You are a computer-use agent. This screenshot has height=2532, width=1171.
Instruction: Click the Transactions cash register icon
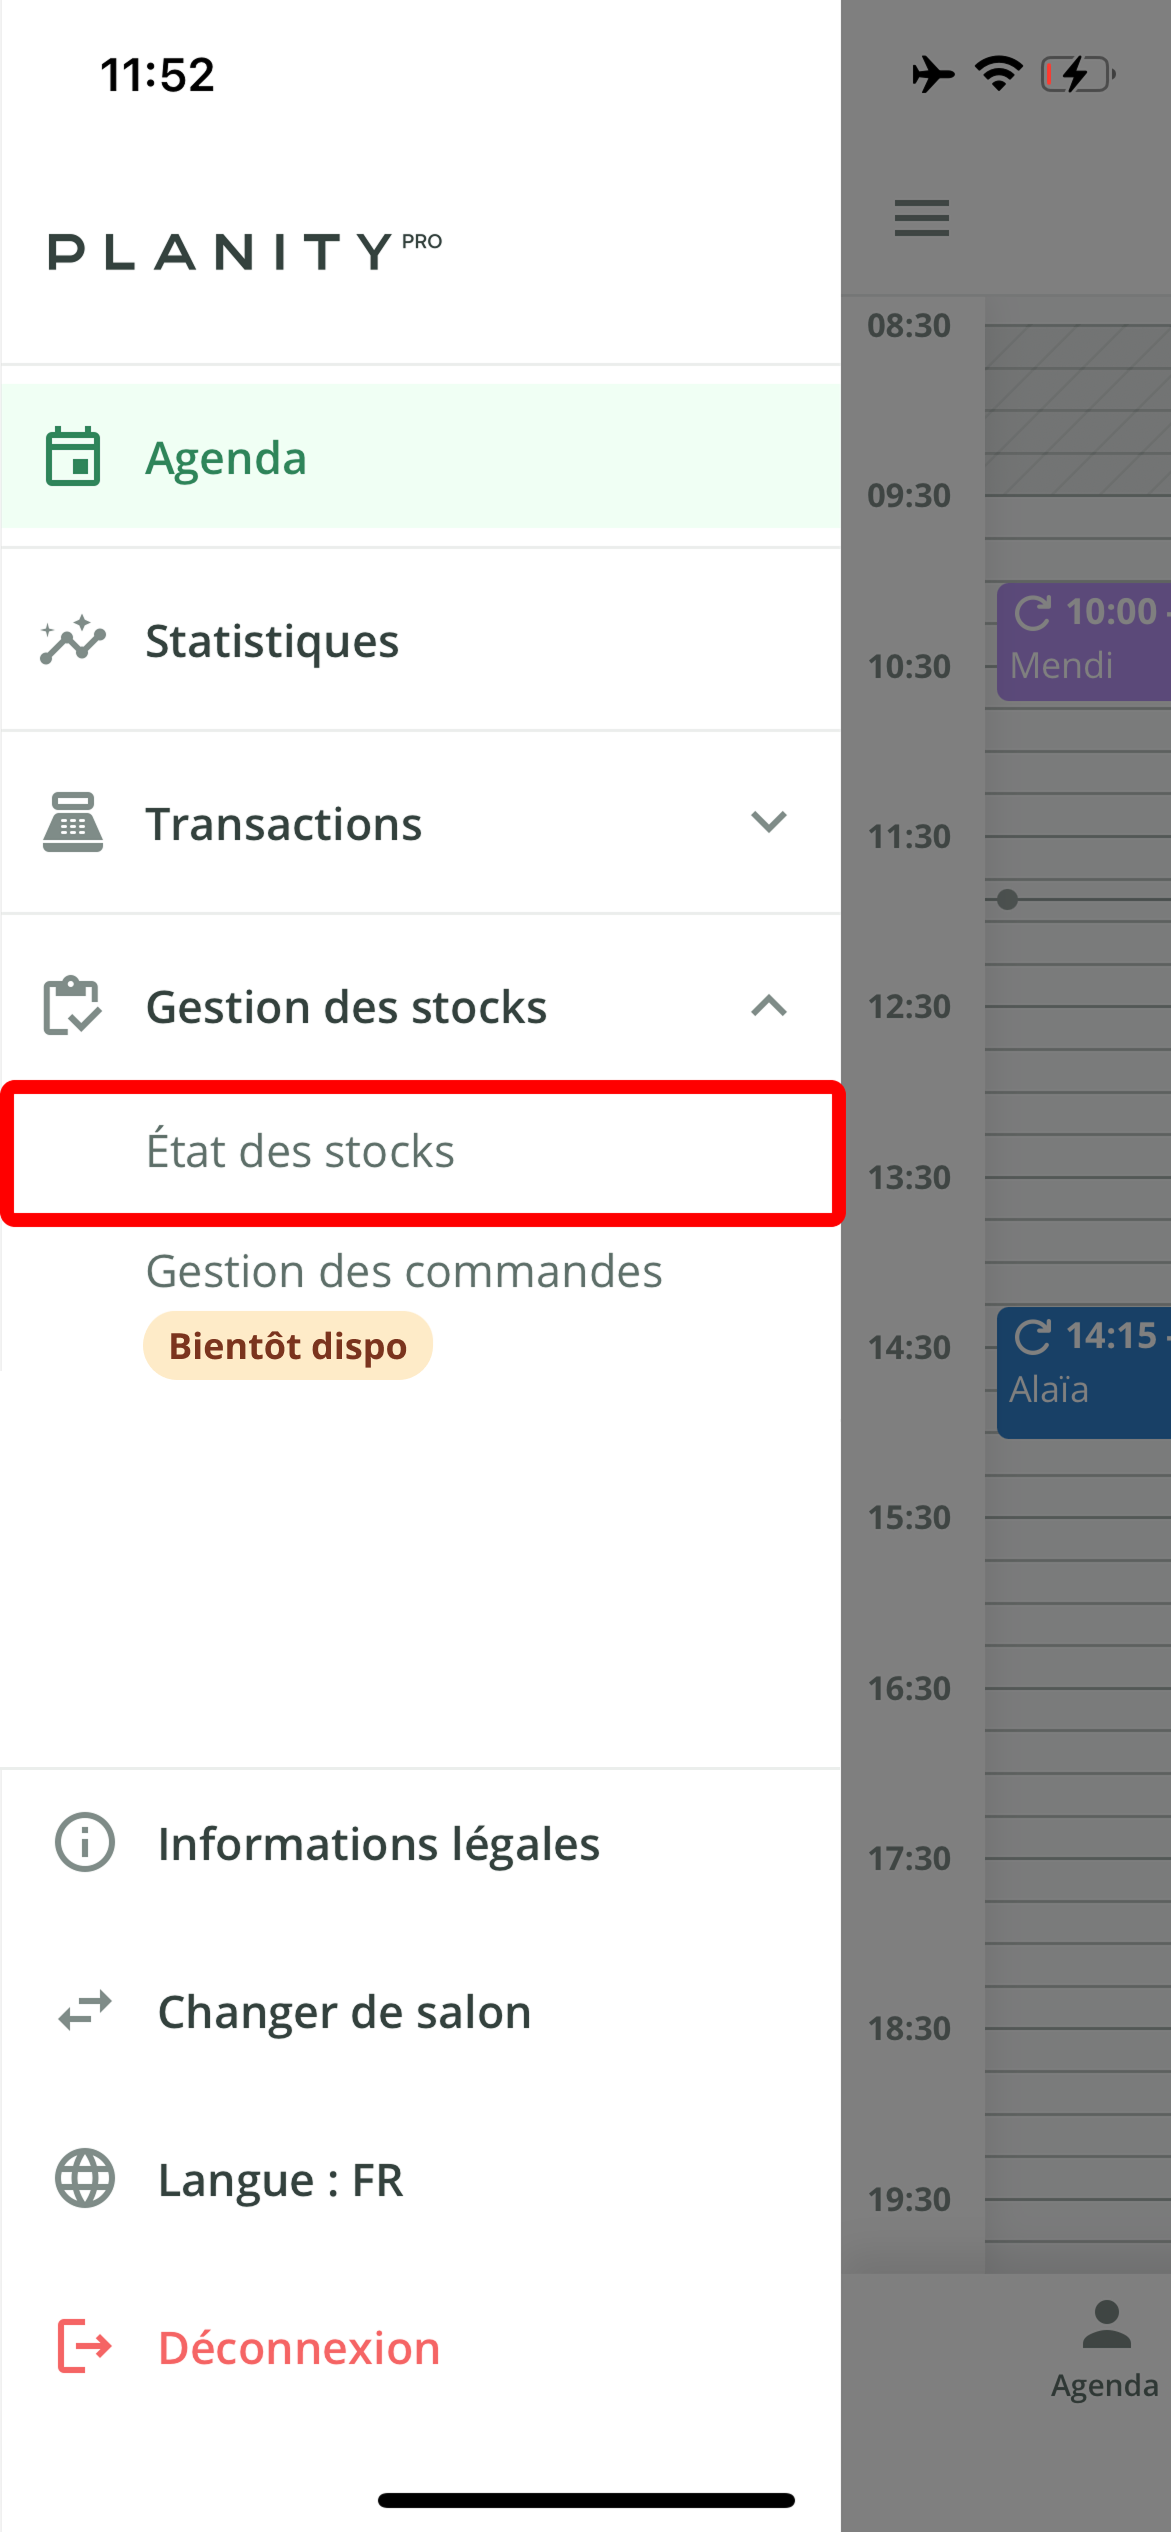point(73,823)
